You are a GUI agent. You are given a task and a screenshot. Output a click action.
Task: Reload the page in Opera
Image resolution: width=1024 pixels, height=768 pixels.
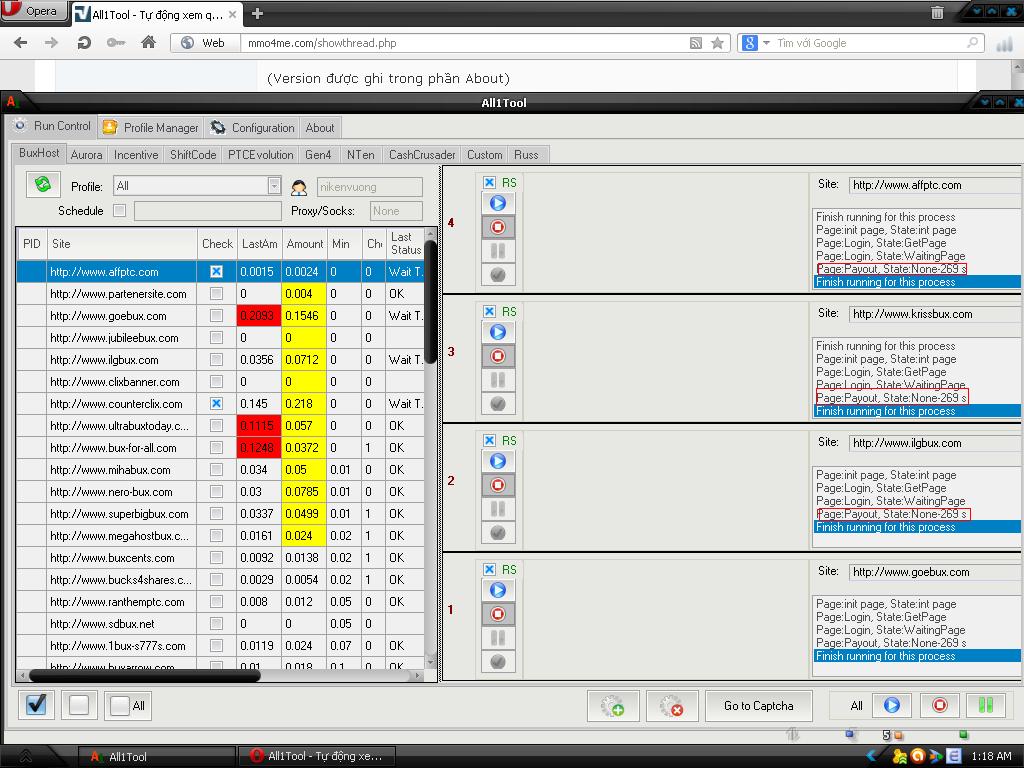[84, 43]
